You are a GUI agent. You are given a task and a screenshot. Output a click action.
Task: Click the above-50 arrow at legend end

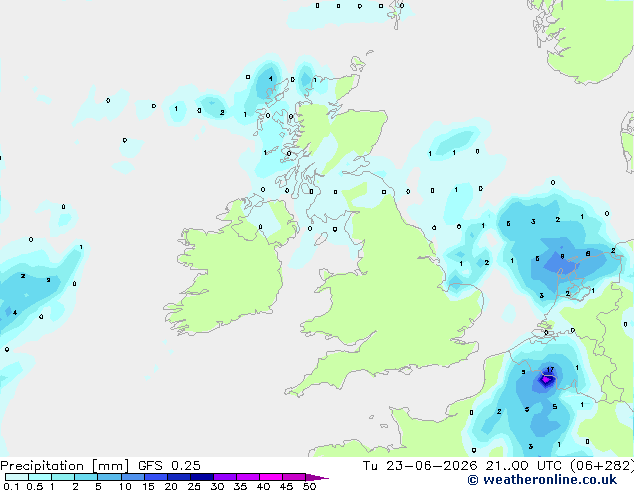(317, 477)
